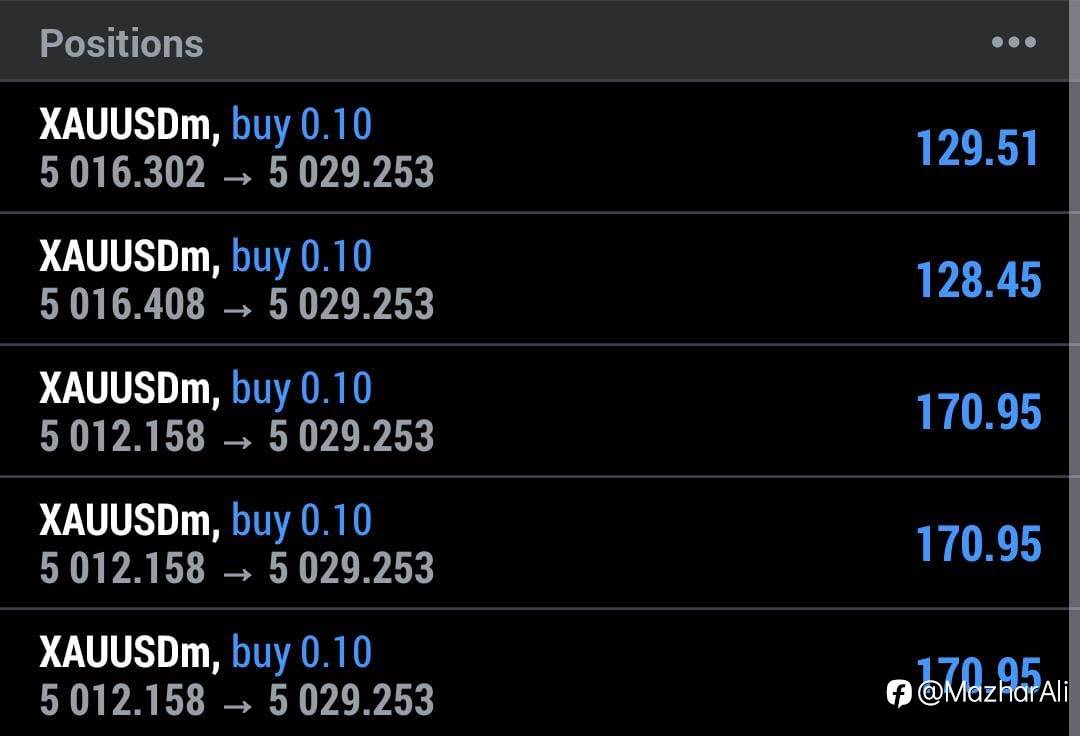The height and width of the screenshot is (736, 1080).
Task: Open the Positions three-dot options menu
Action: tap(1013, 42)
